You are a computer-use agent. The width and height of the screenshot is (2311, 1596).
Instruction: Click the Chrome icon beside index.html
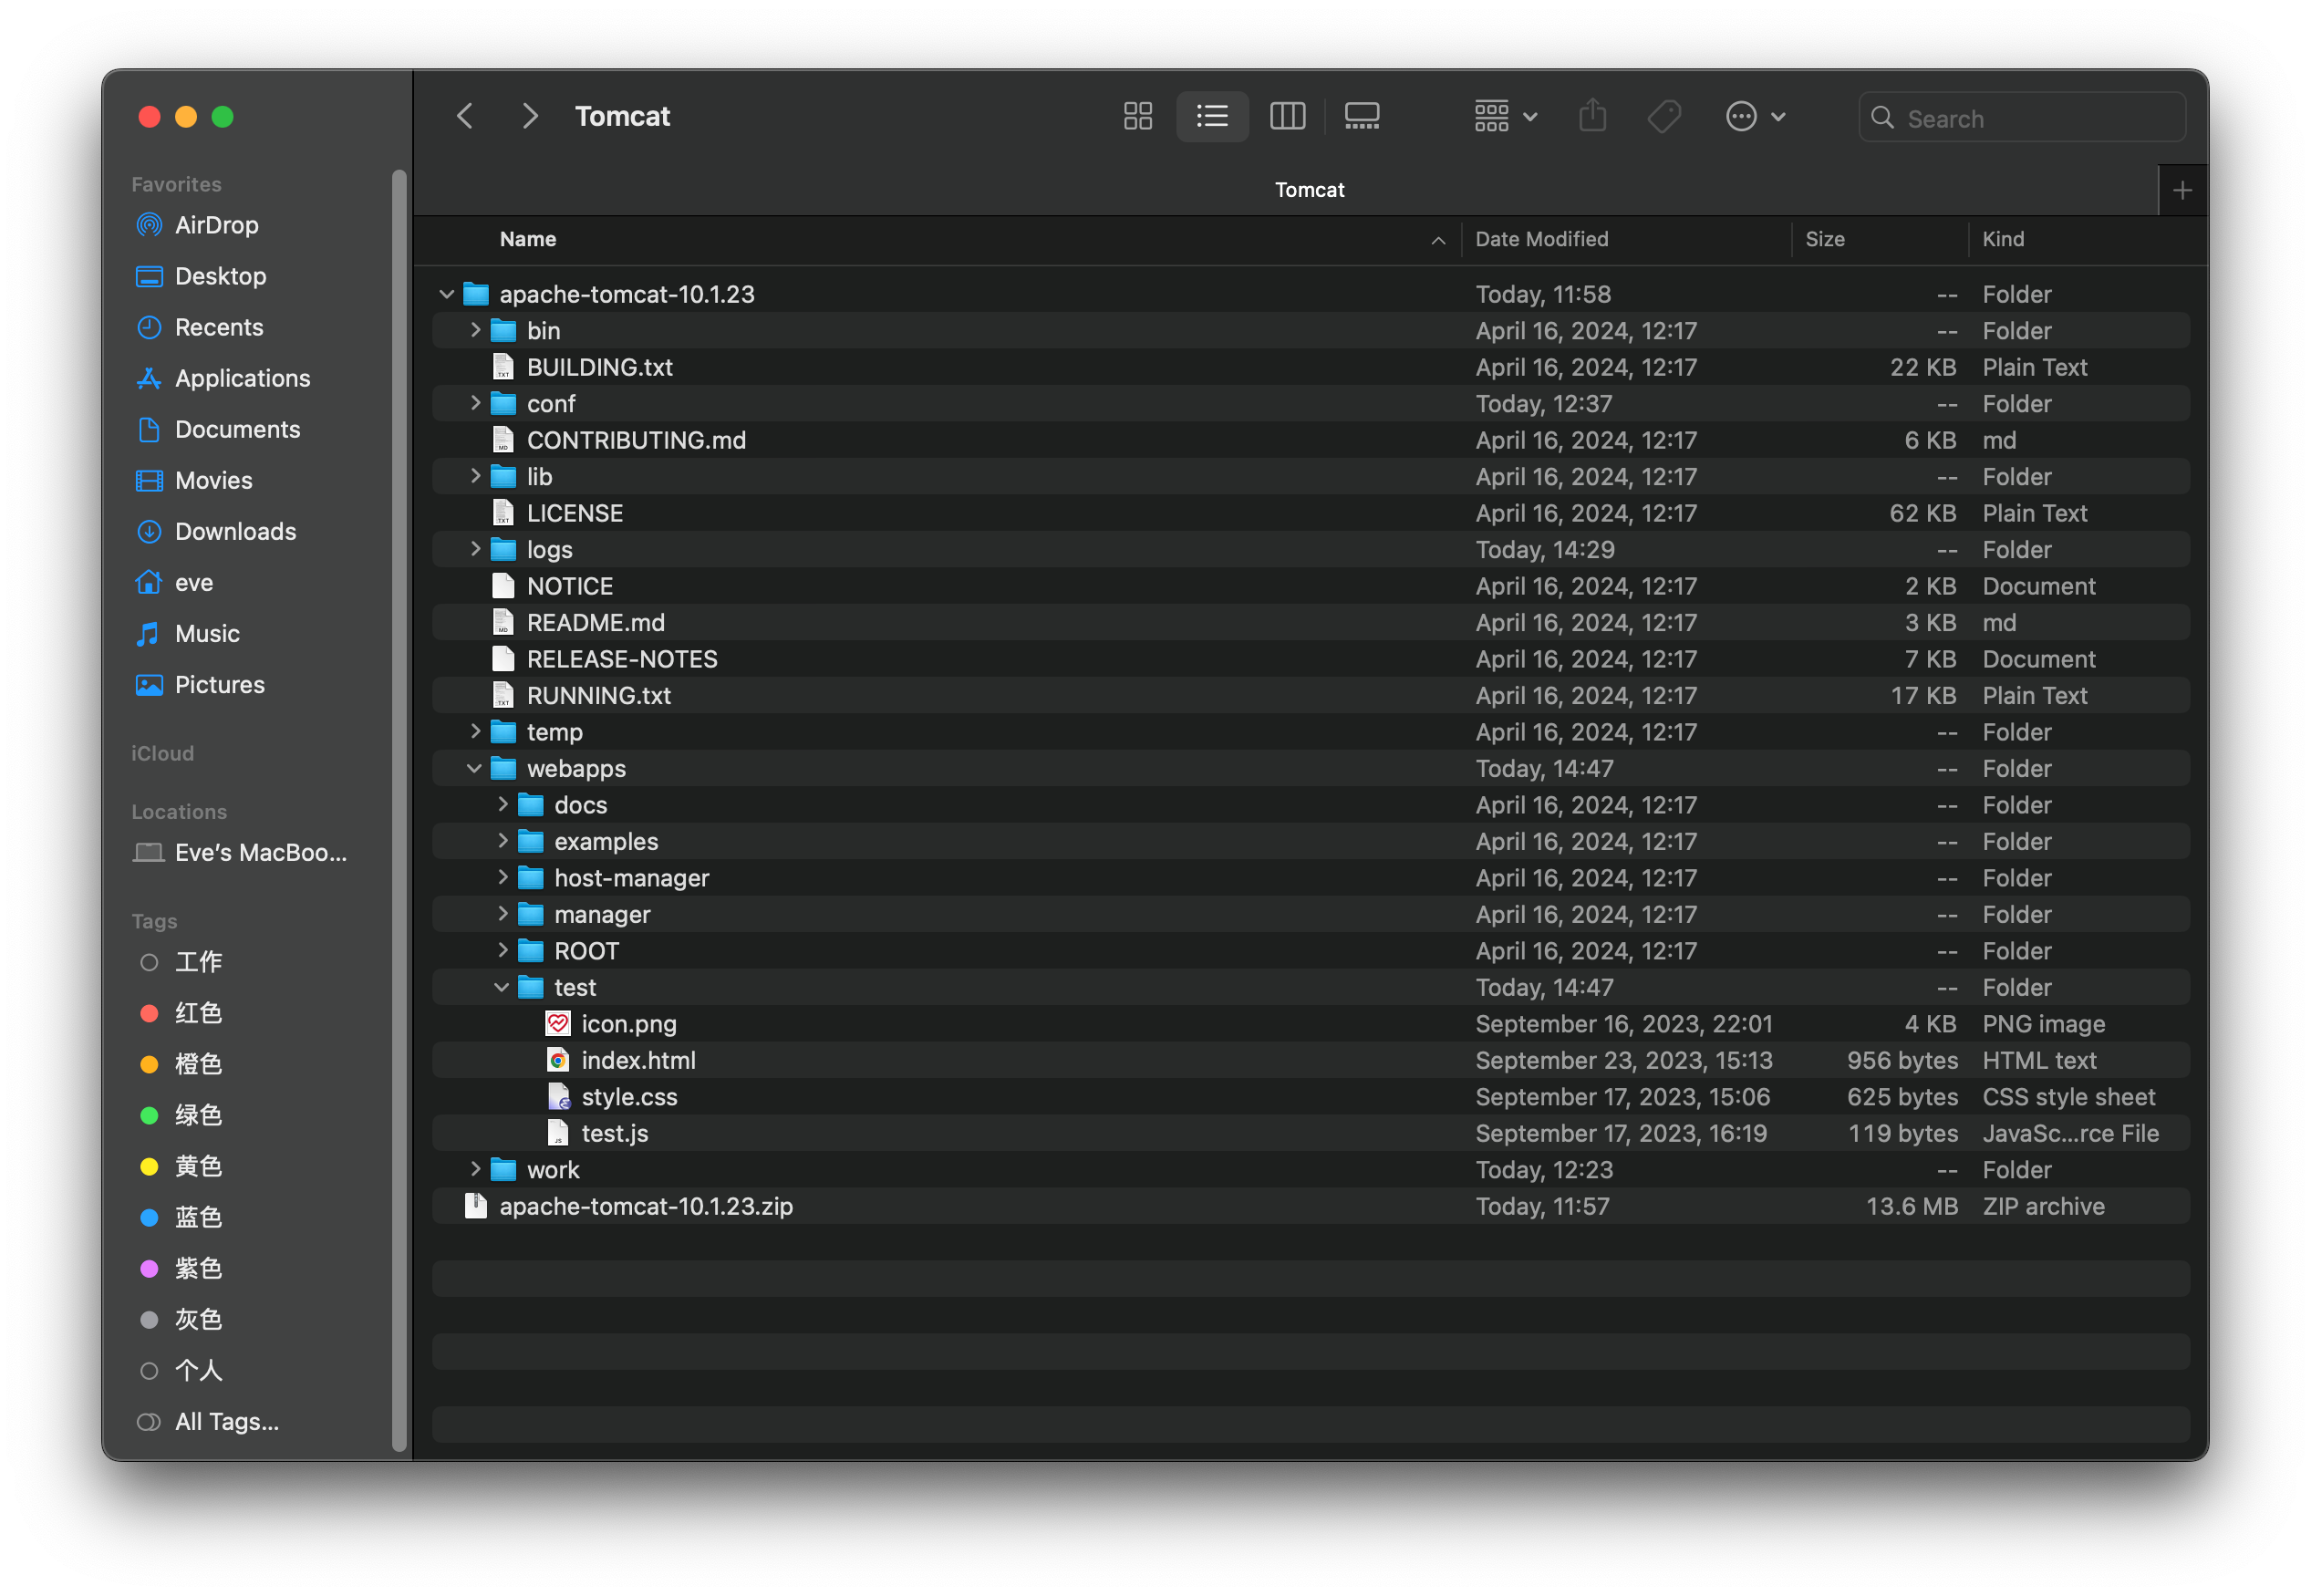pos(558,1060)
